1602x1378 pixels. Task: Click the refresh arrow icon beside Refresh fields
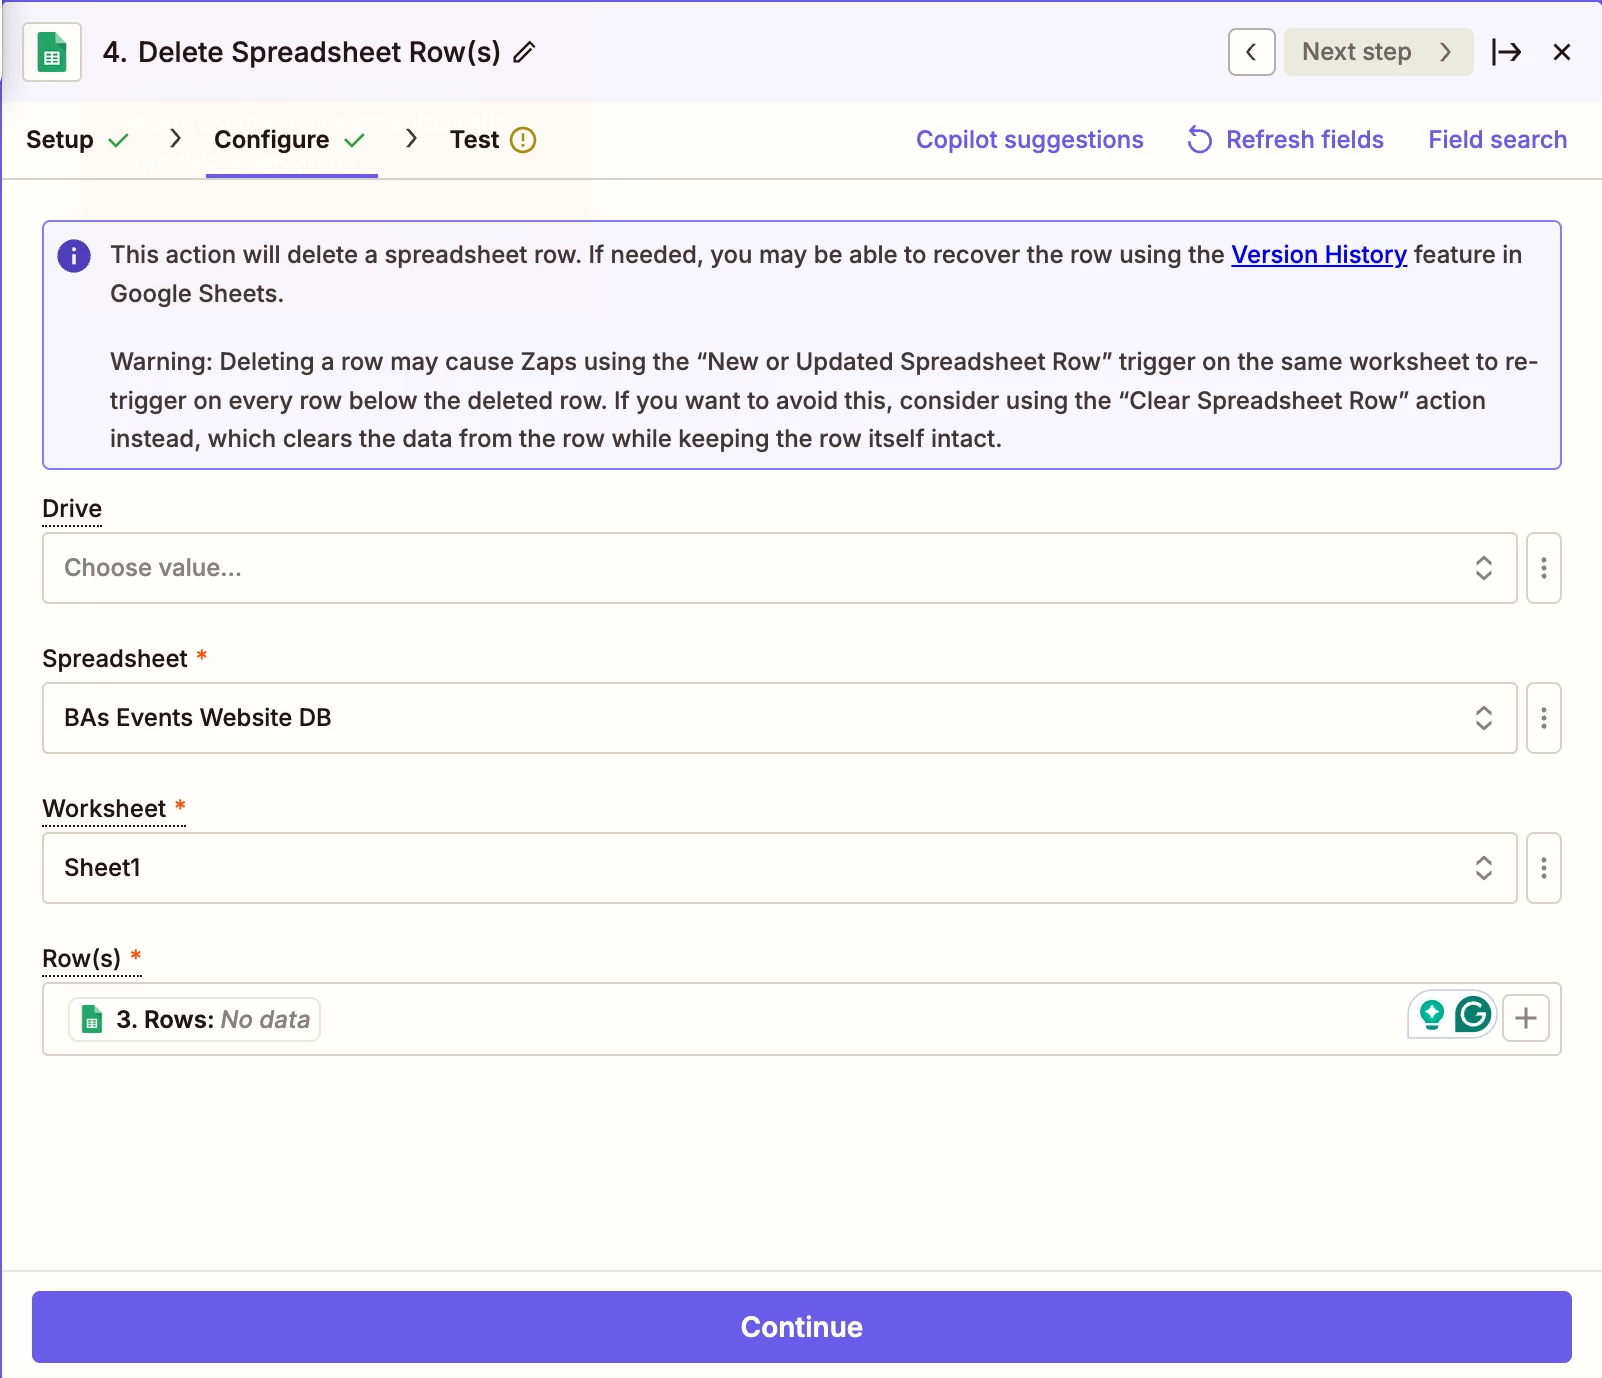(1200, 140)
